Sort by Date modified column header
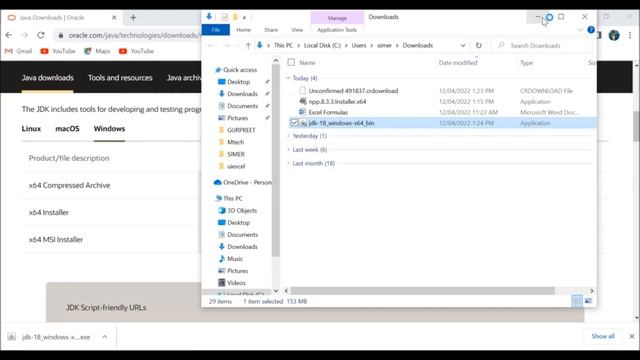 pyautogui.click(x=458, y=62)
